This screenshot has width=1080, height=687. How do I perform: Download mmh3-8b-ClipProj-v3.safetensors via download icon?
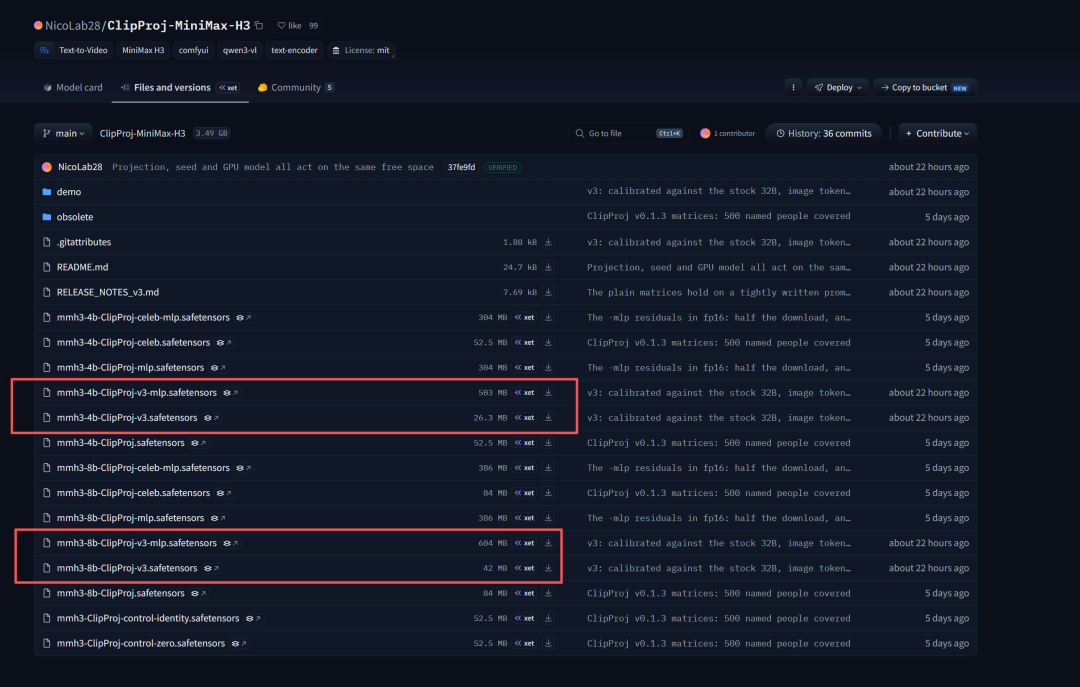tap(548, 568)
